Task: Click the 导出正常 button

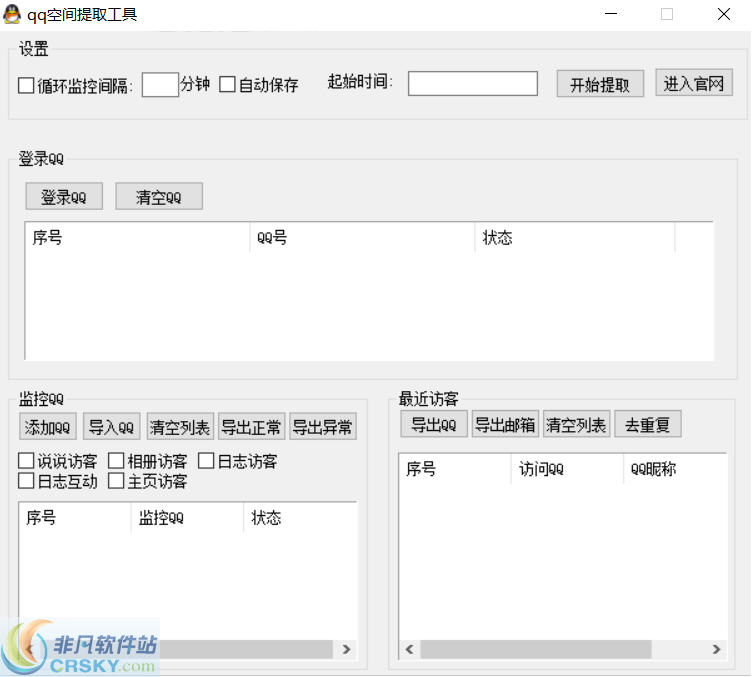Action: pos(251,426)
